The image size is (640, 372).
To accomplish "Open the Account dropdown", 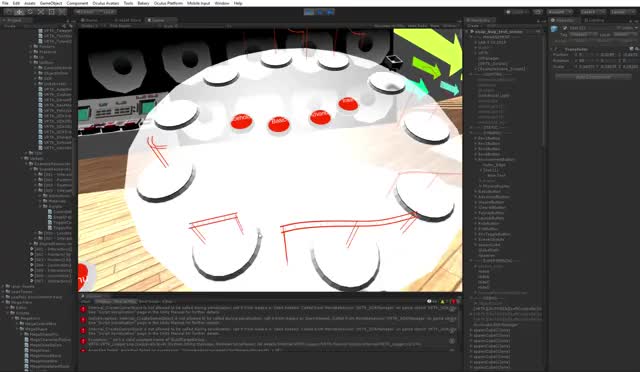I will 560,12.
